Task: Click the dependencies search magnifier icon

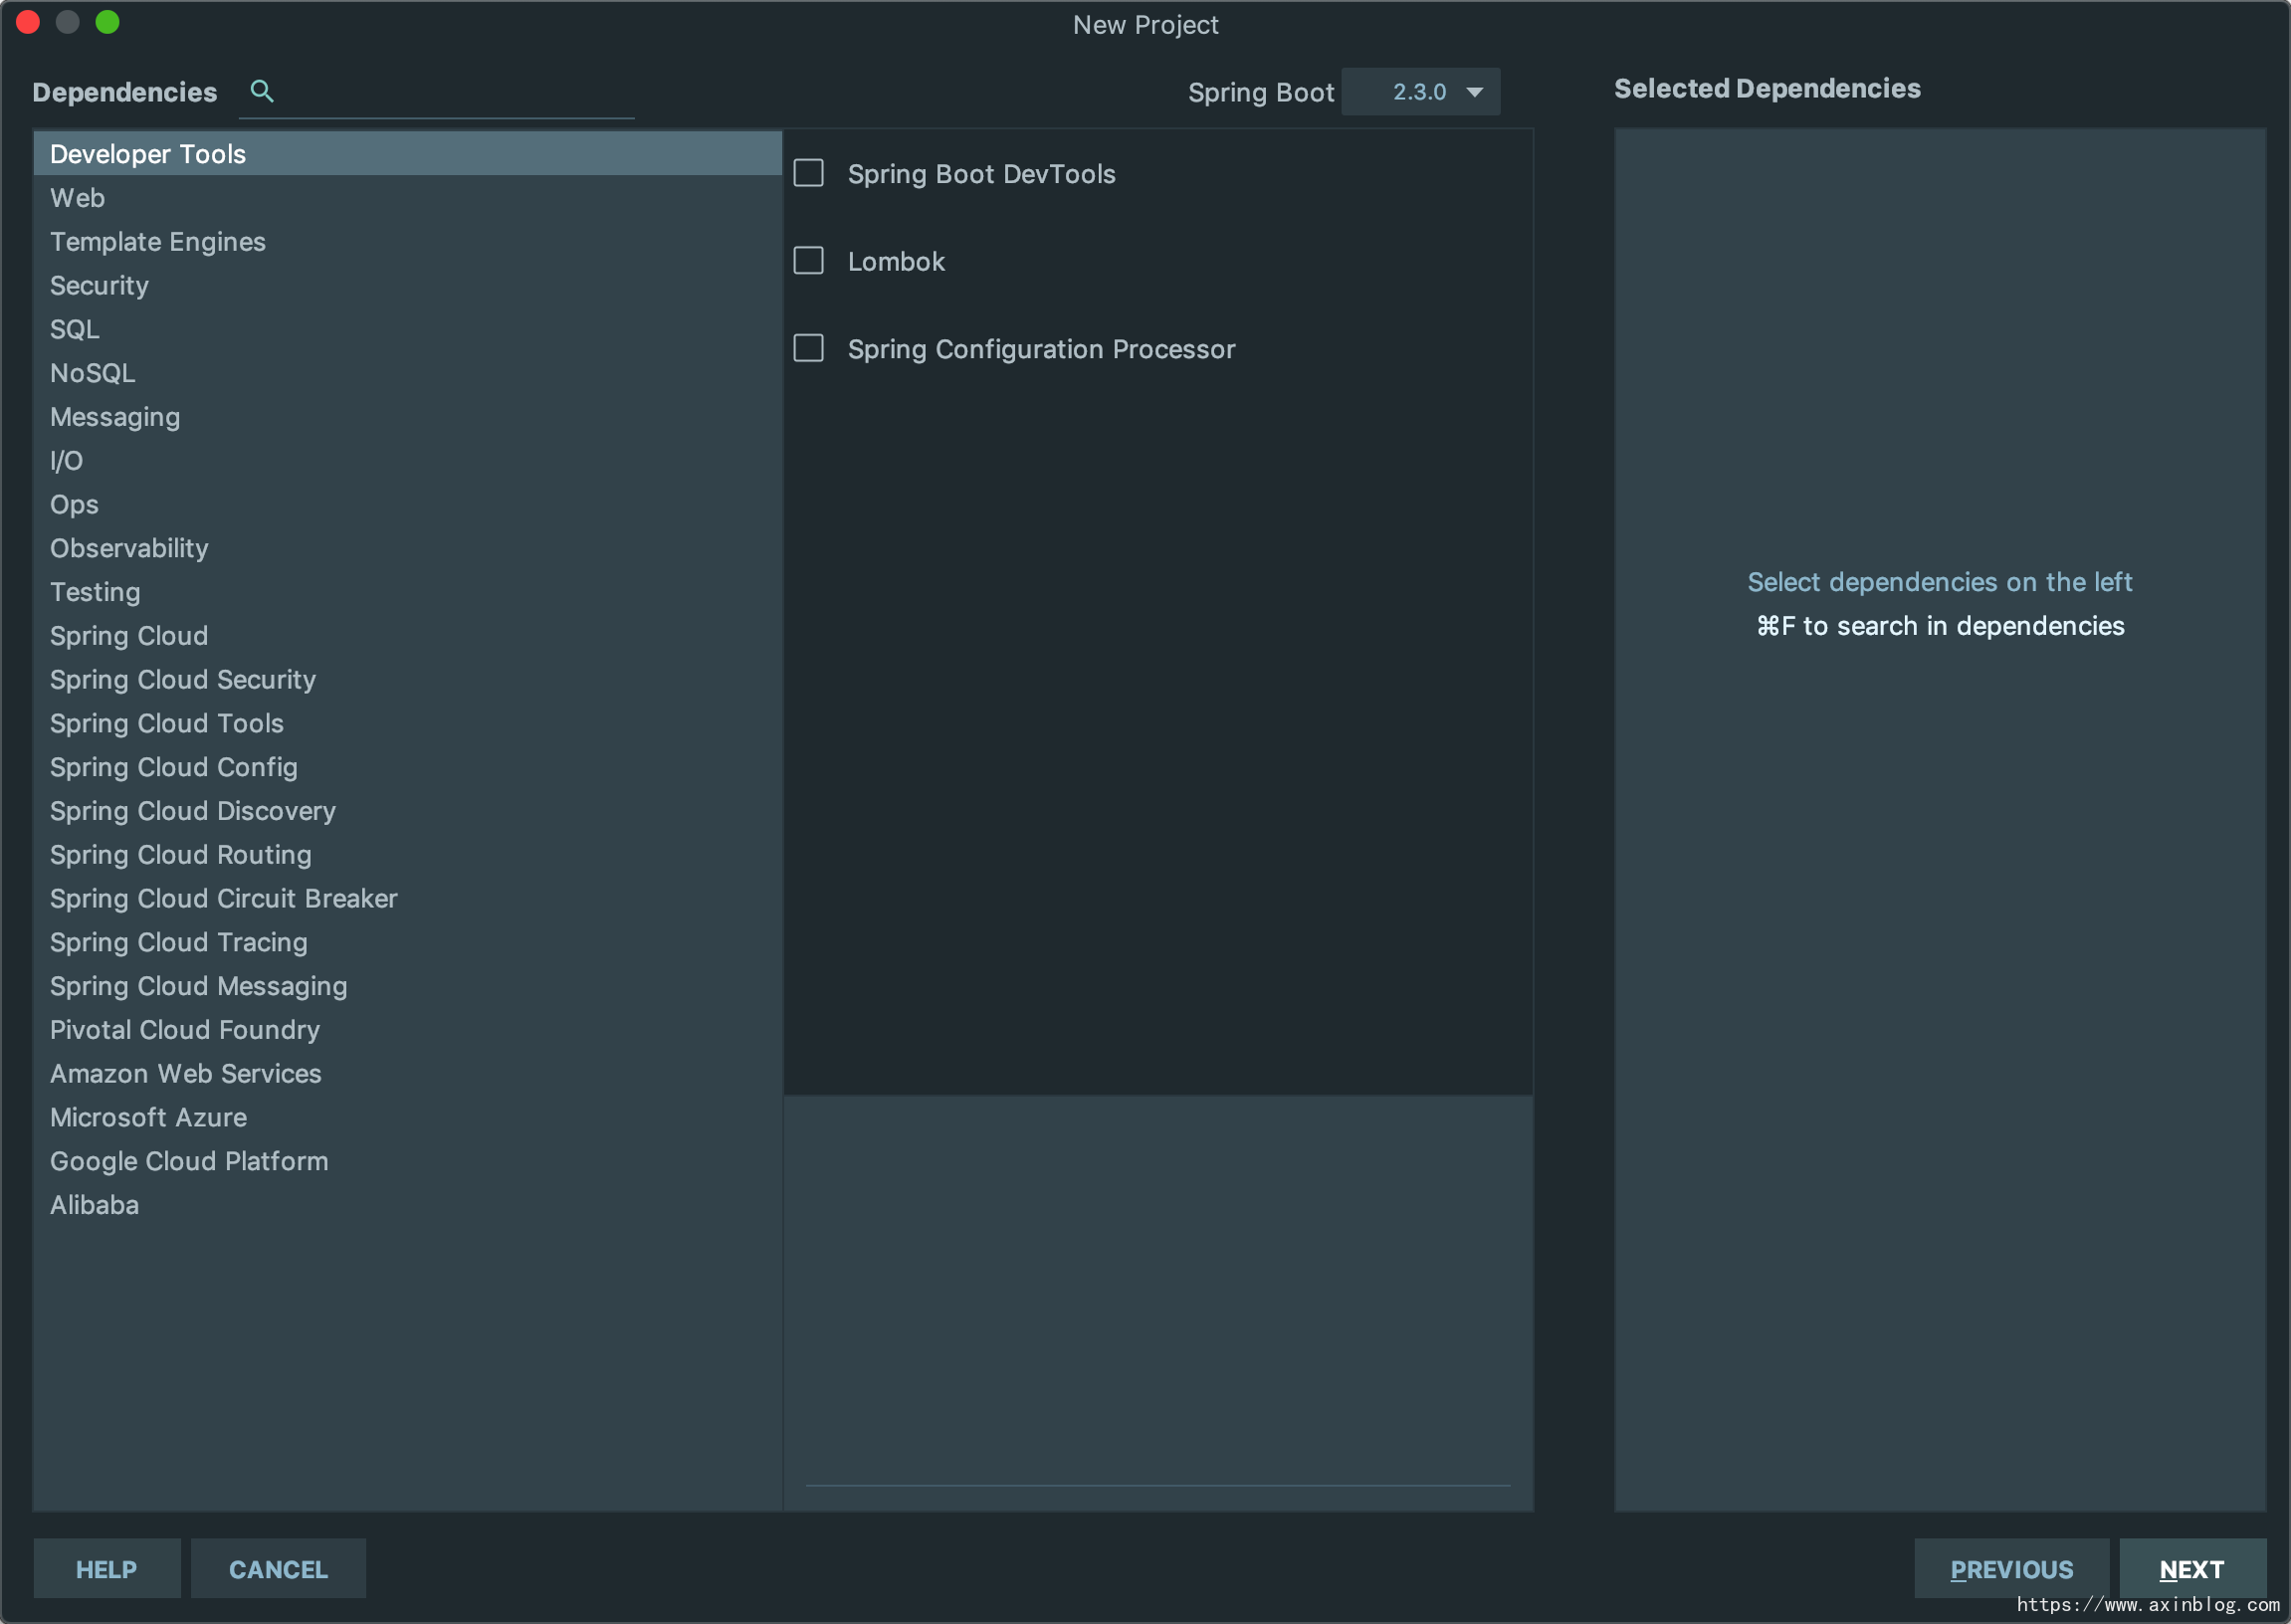Action: pos(262,91)
